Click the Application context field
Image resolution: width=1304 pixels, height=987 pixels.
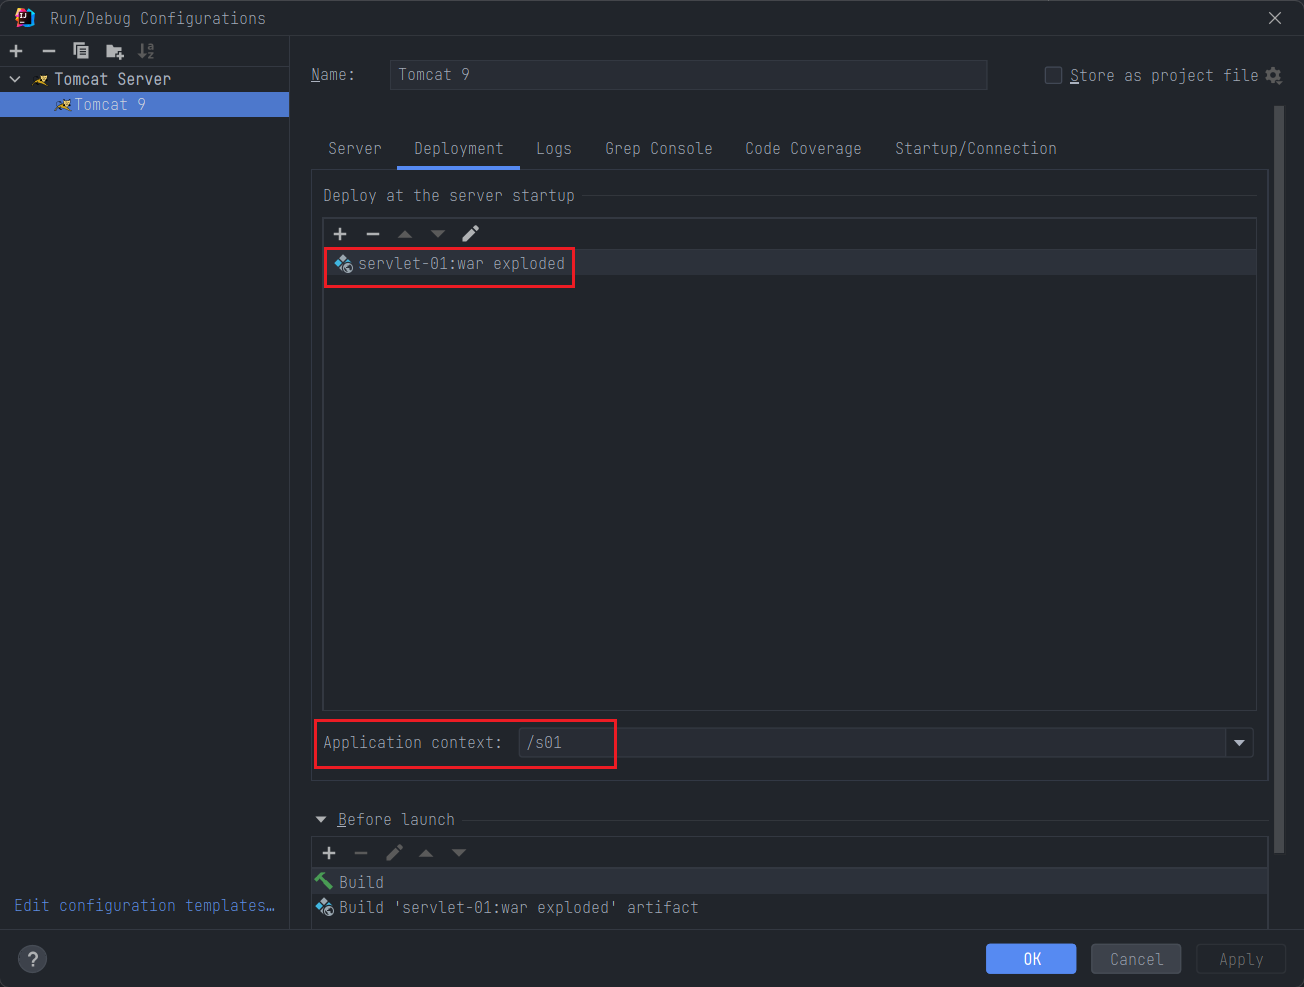click(x=872, y=742)
